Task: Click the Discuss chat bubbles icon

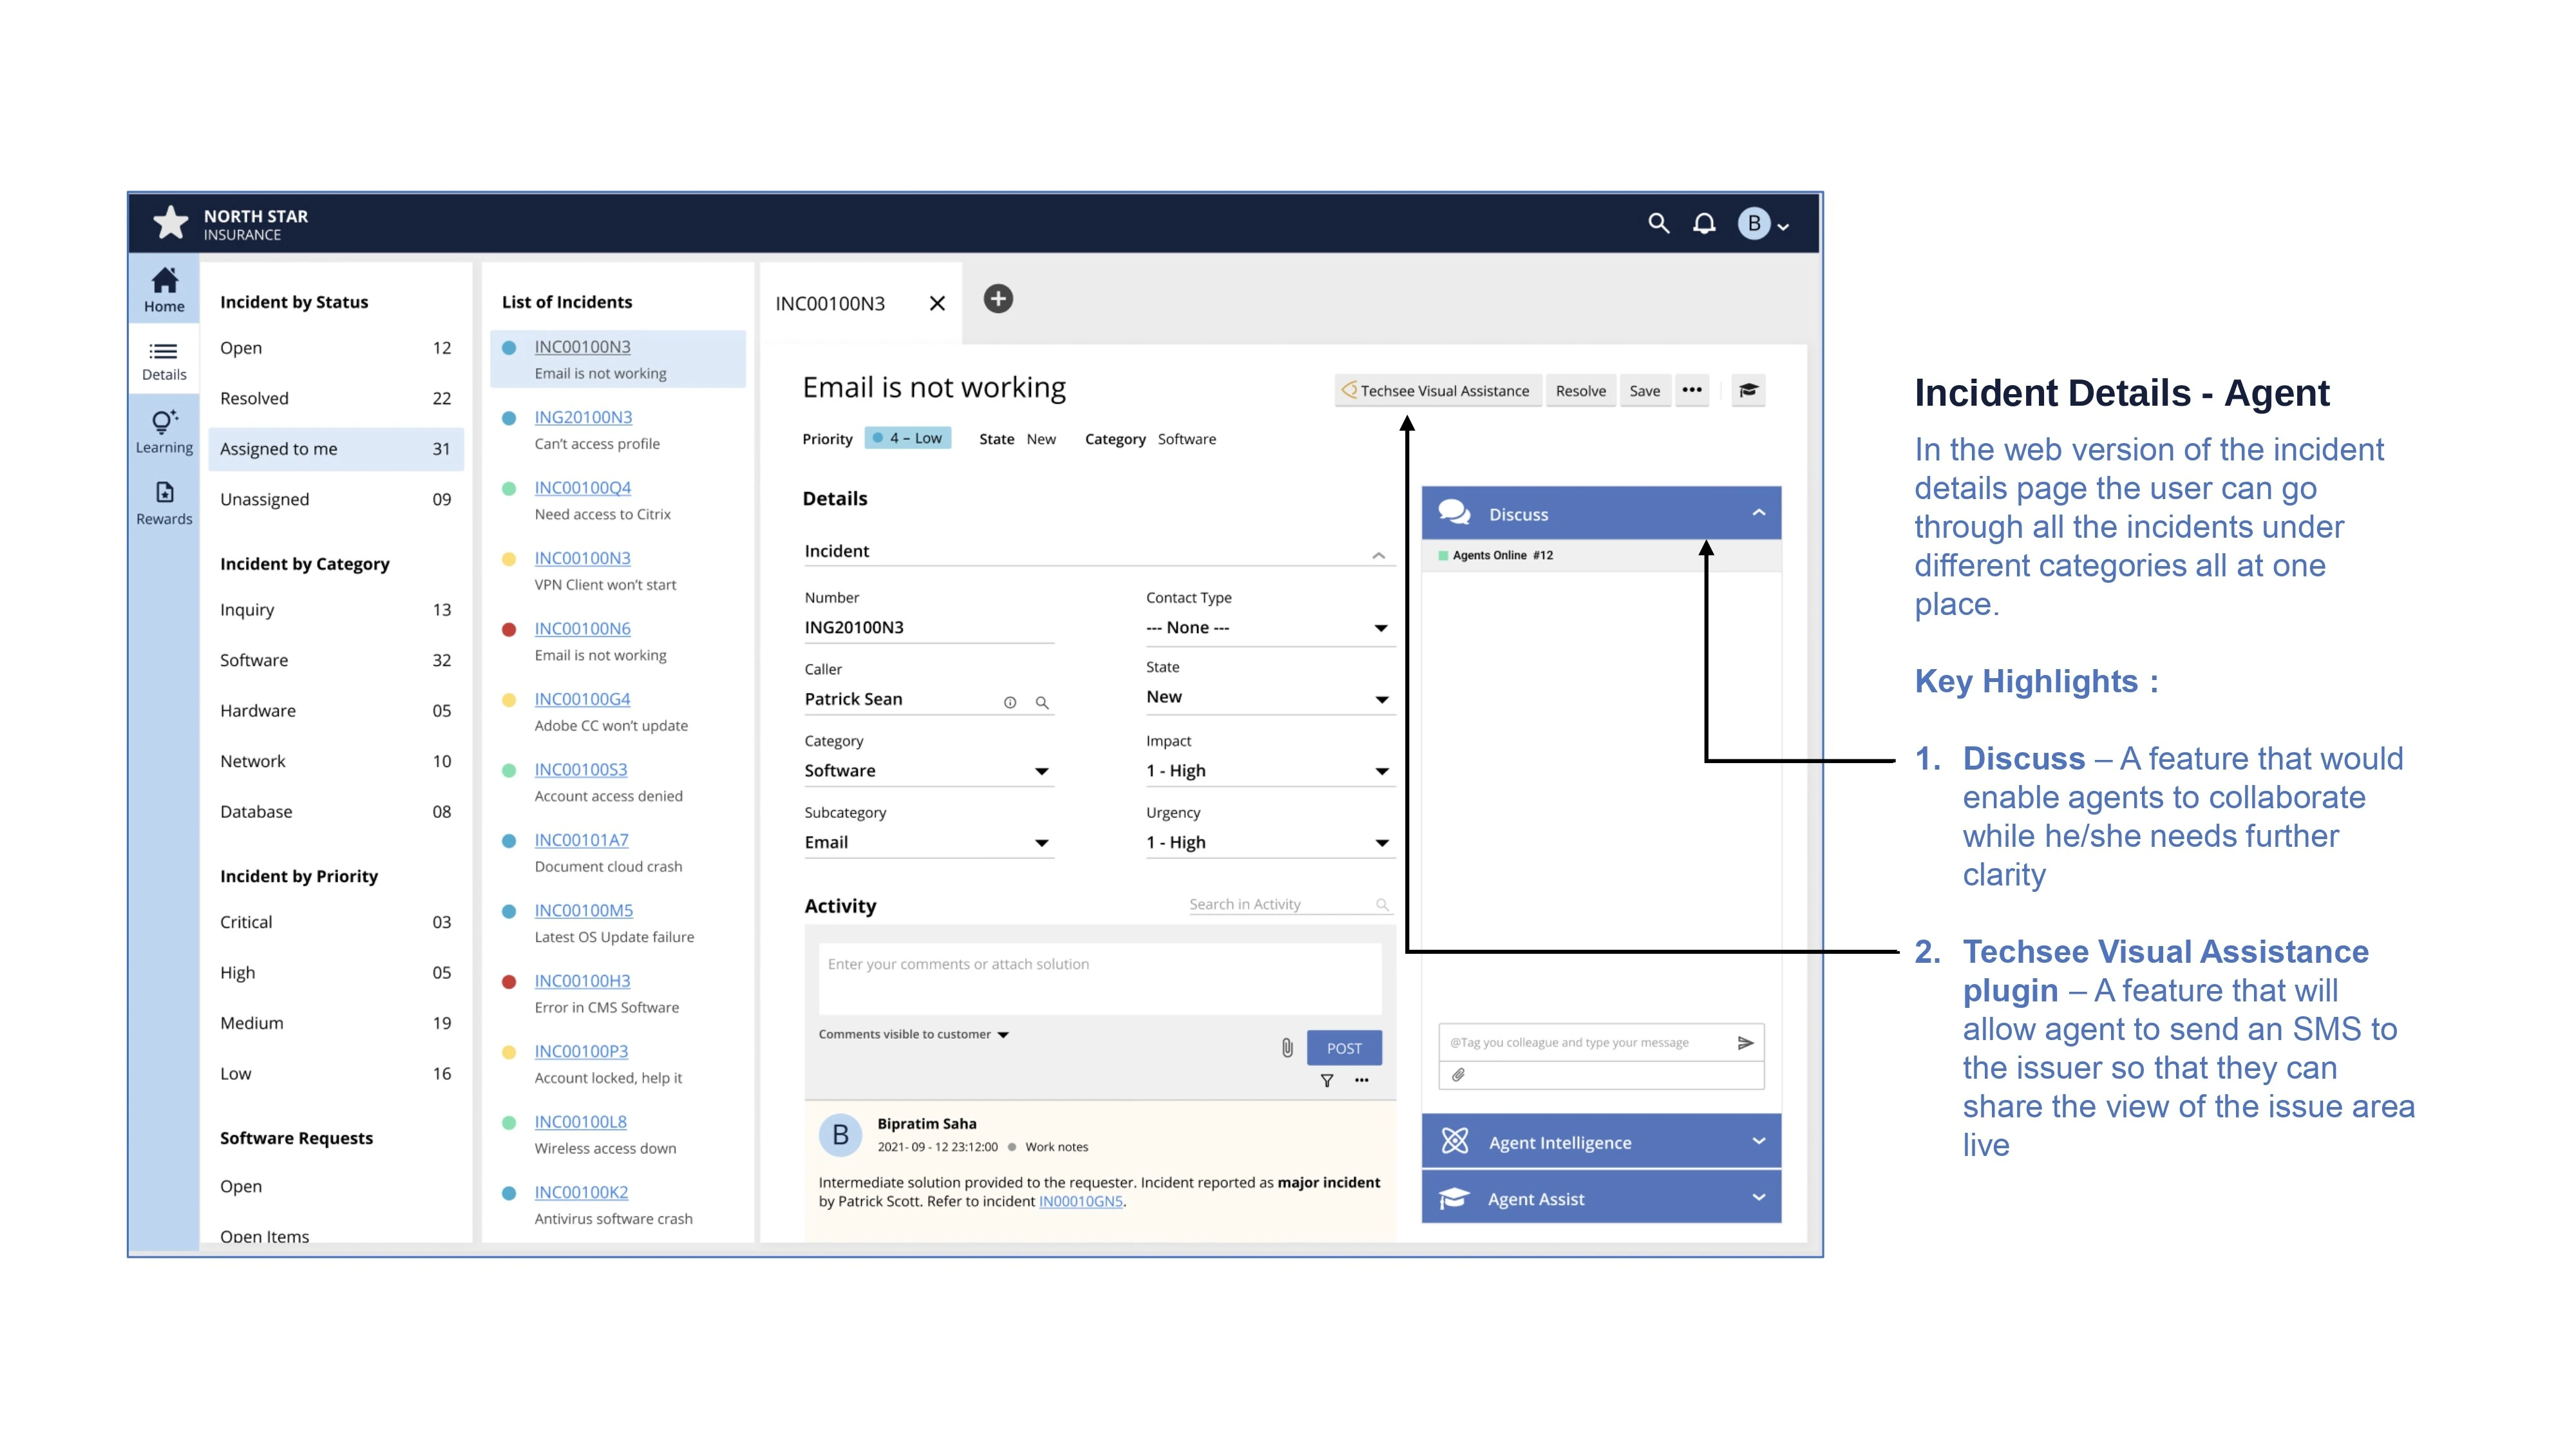Action: pyautogui.click(x=1454, y=513)
